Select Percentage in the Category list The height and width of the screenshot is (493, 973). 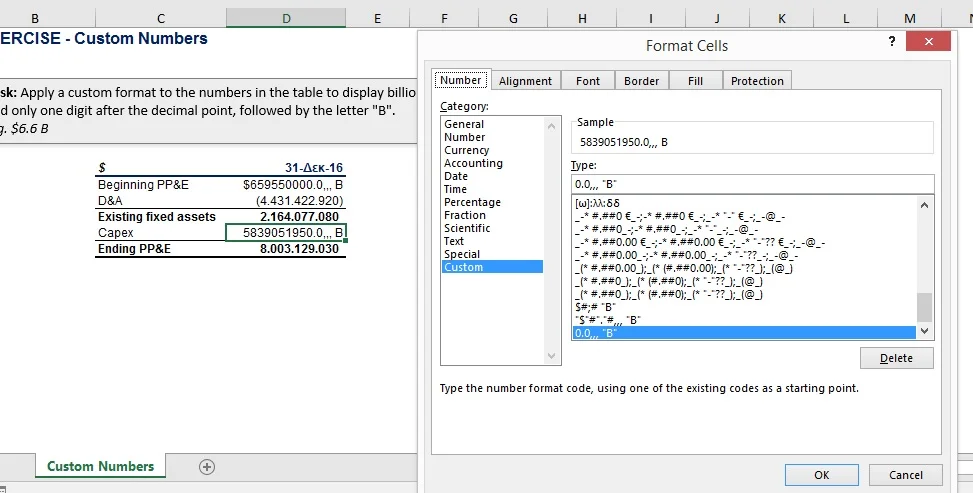(x=472, y=202)
